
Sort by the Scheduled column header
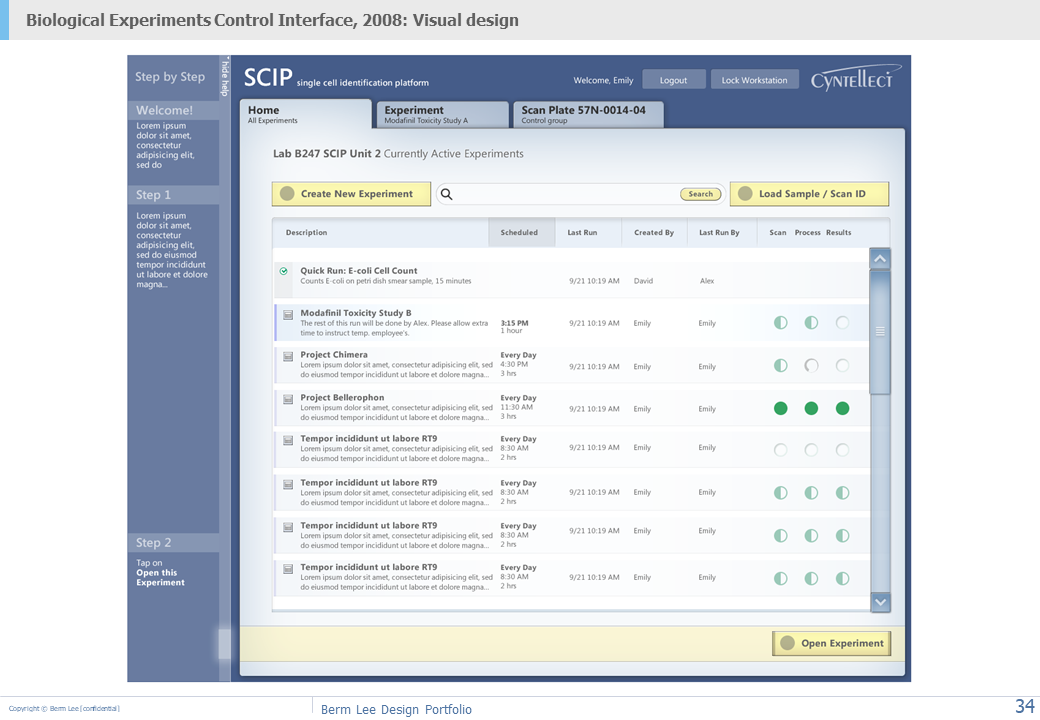pos(519,233)
